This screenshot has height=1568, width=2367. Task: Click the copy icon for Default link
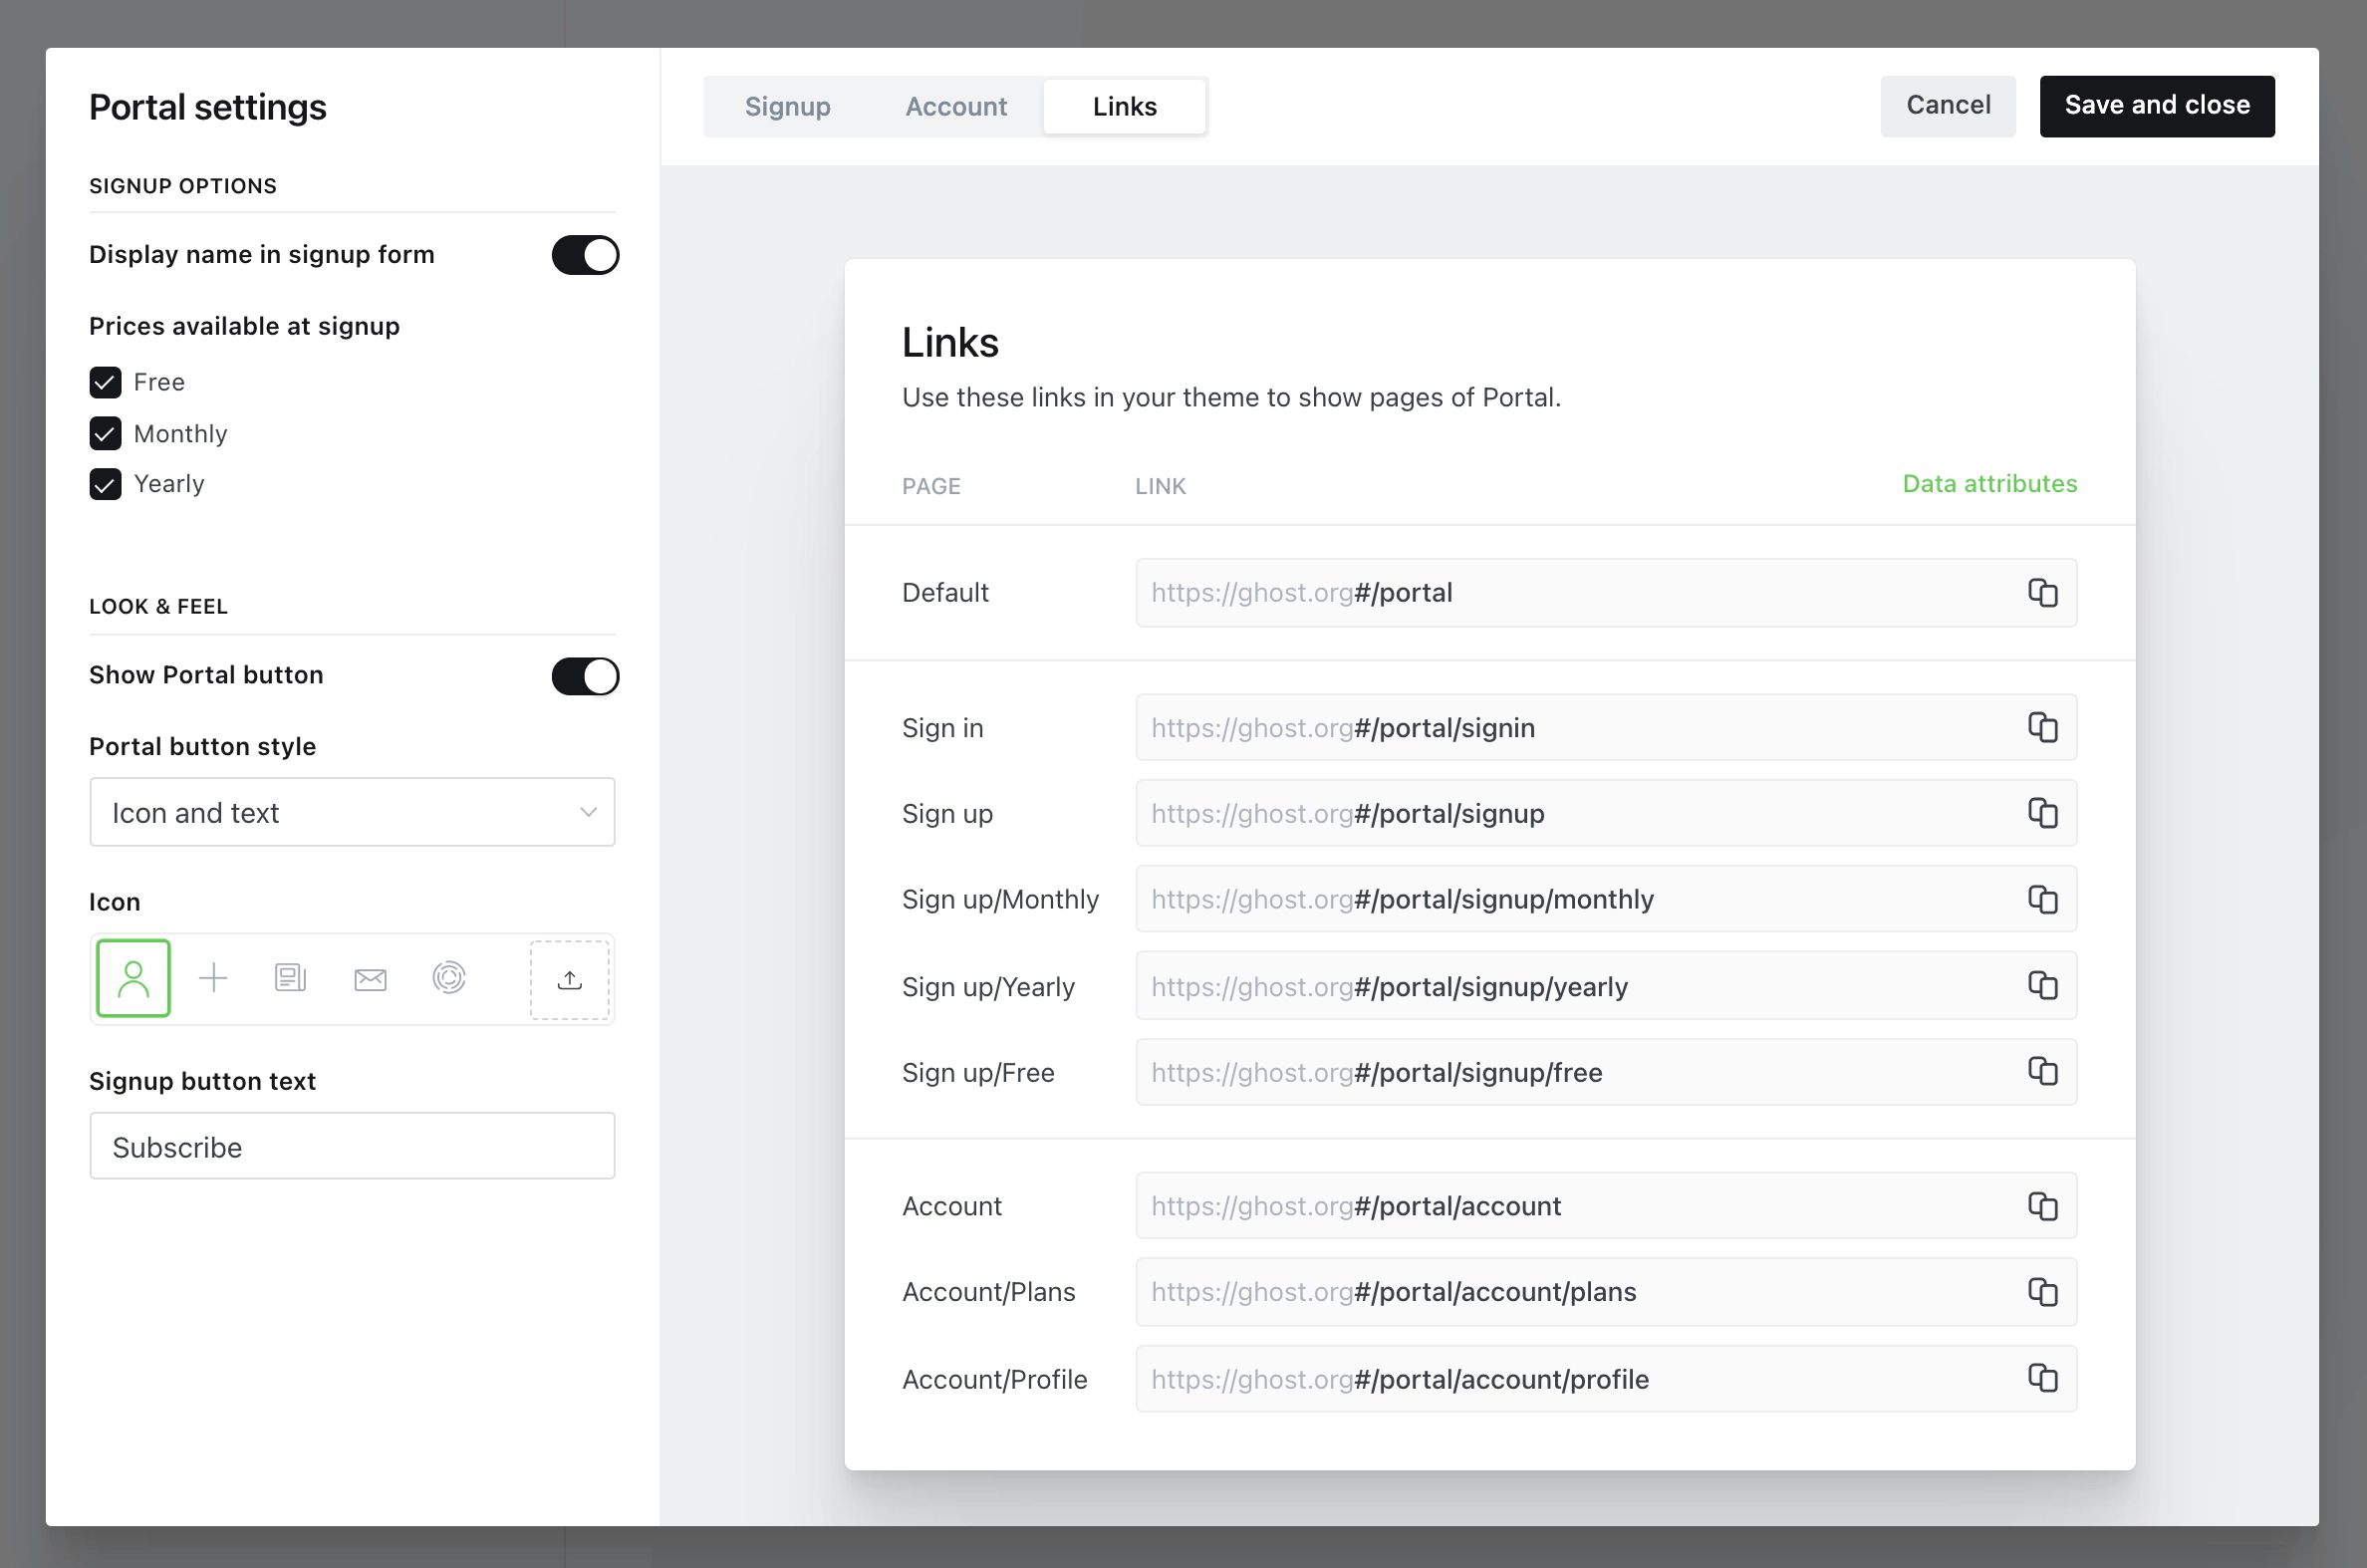2041,592
